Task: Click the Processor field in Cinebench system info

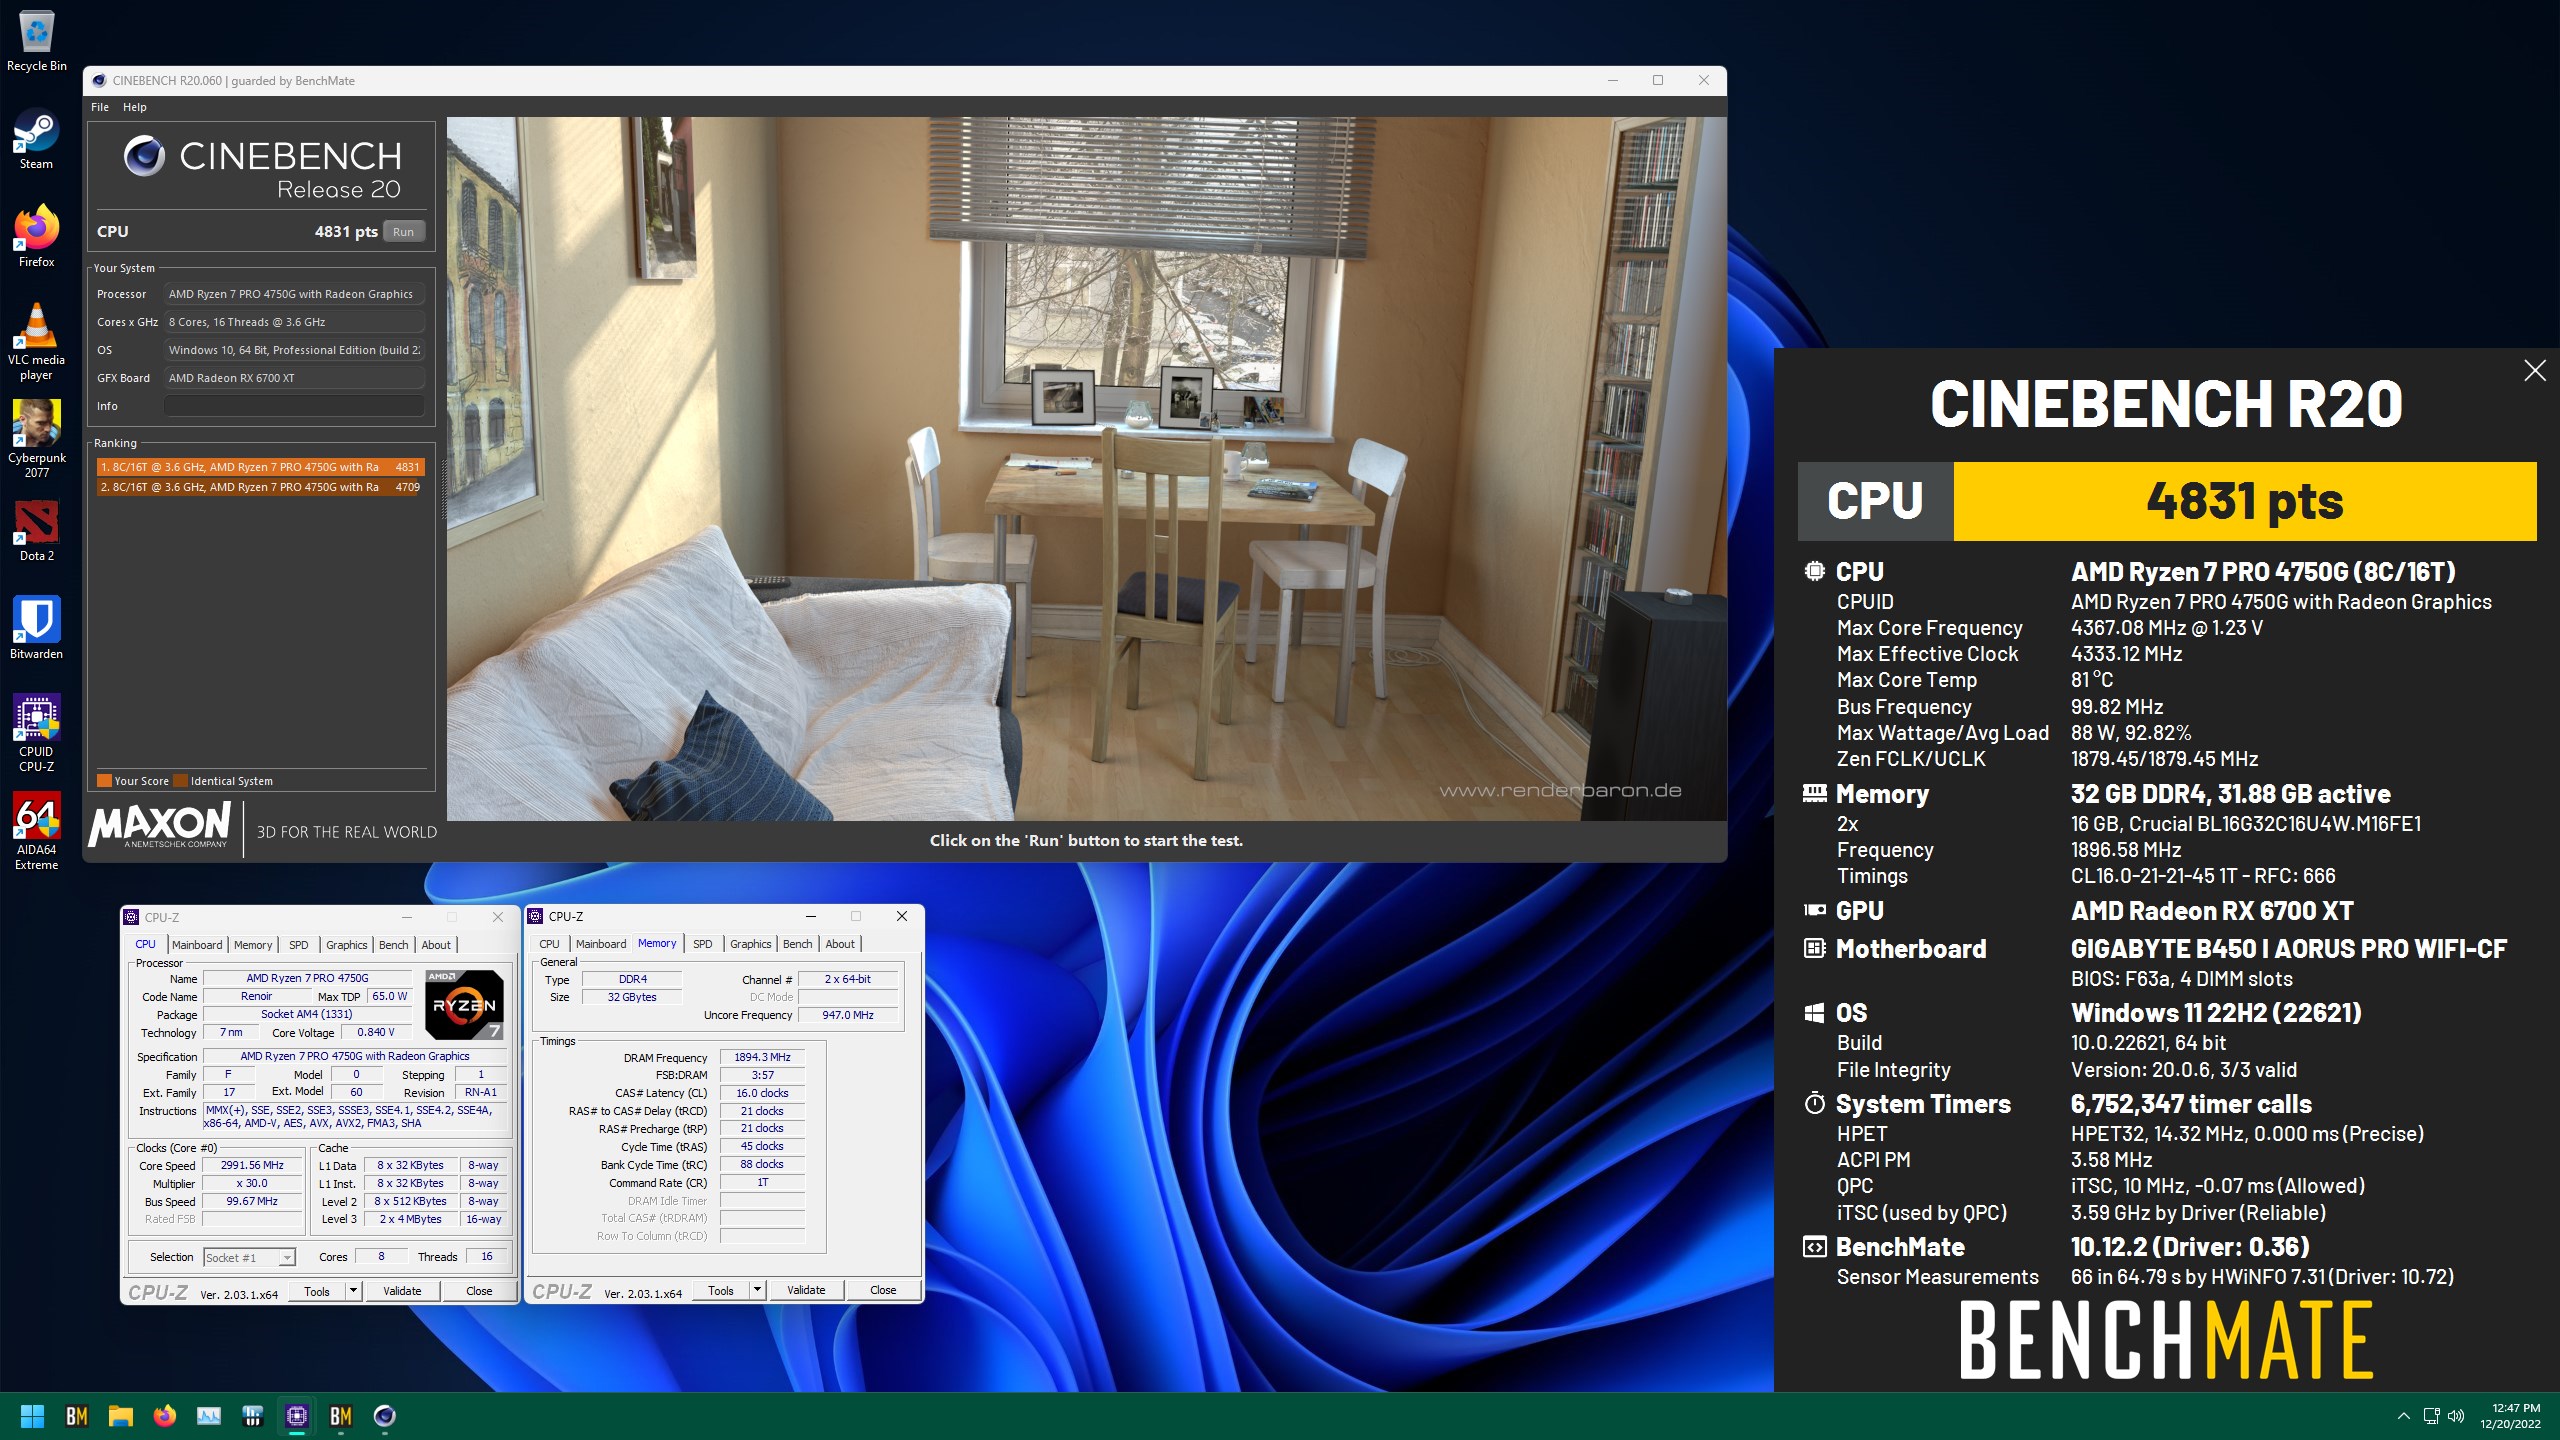Action: pyautogui.click(x=294, y=294)
